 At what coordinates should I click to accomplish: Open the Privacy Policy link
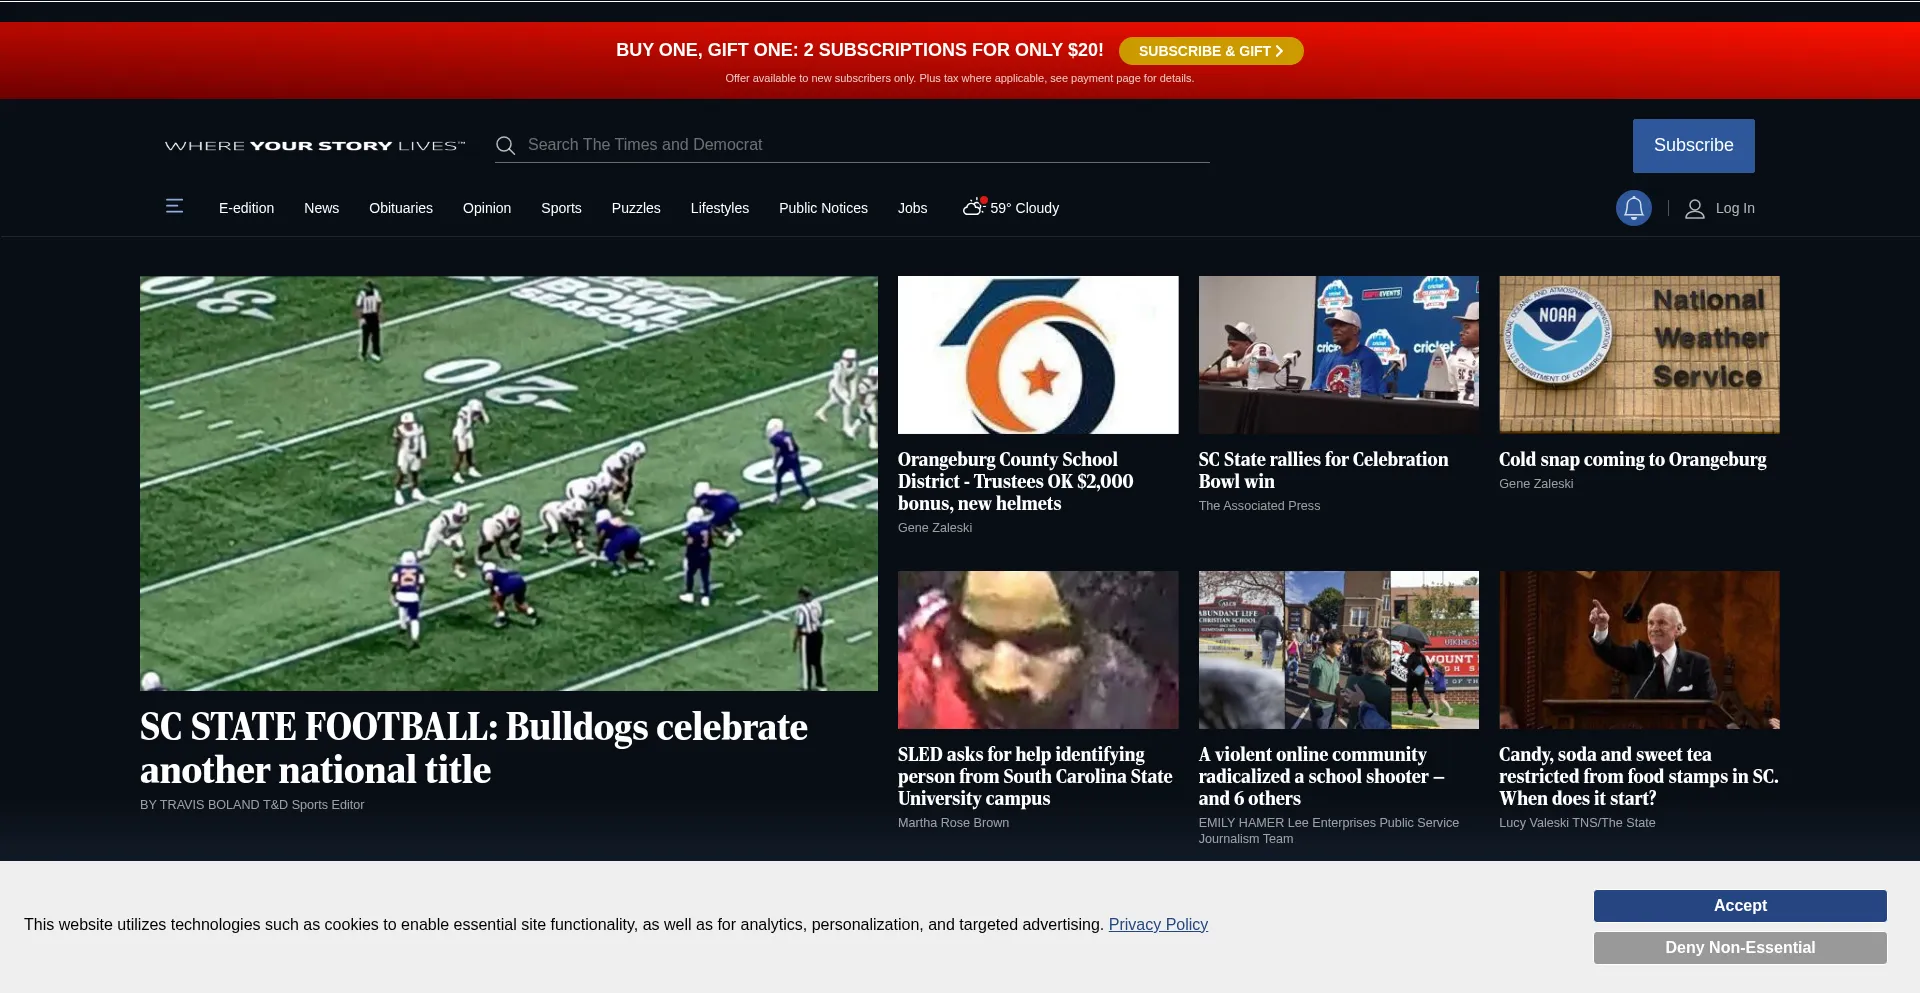coord(1157,925)
